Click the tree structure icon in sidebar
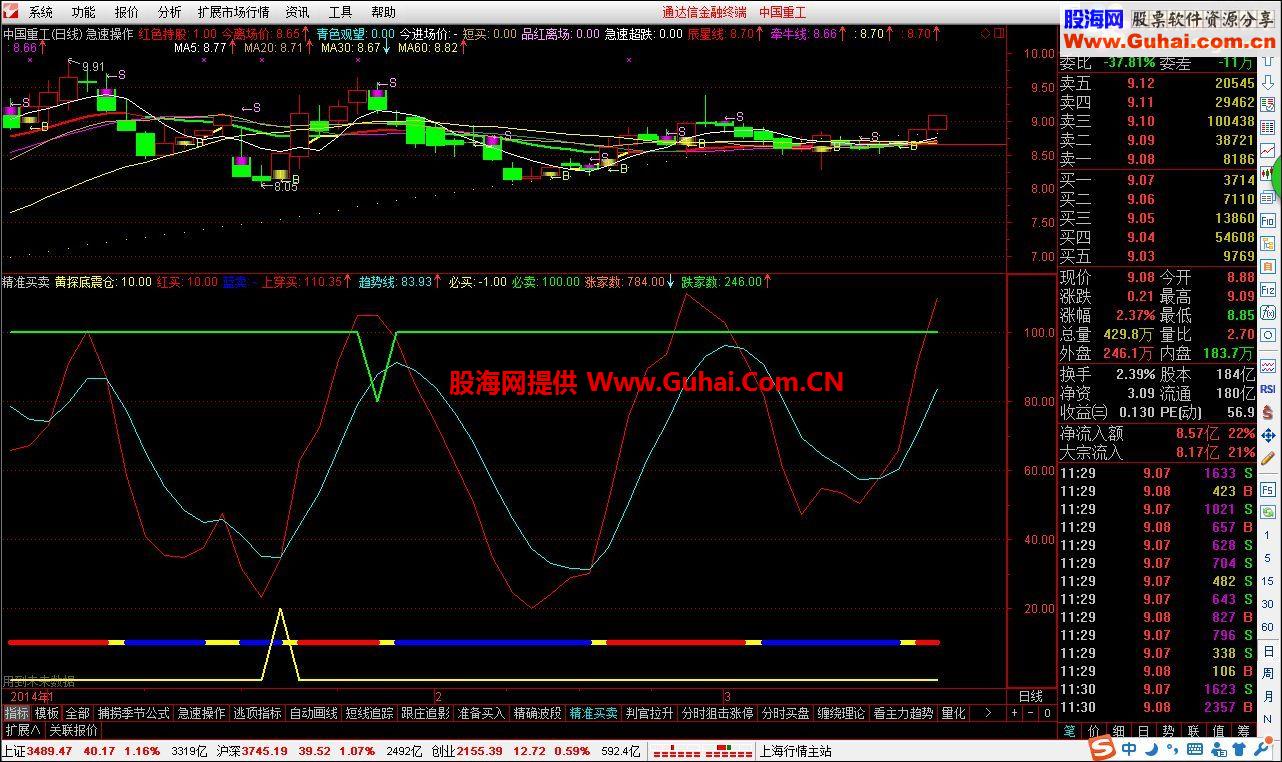The height and width of the screenshot is (762, 1282). point(1267,241)
